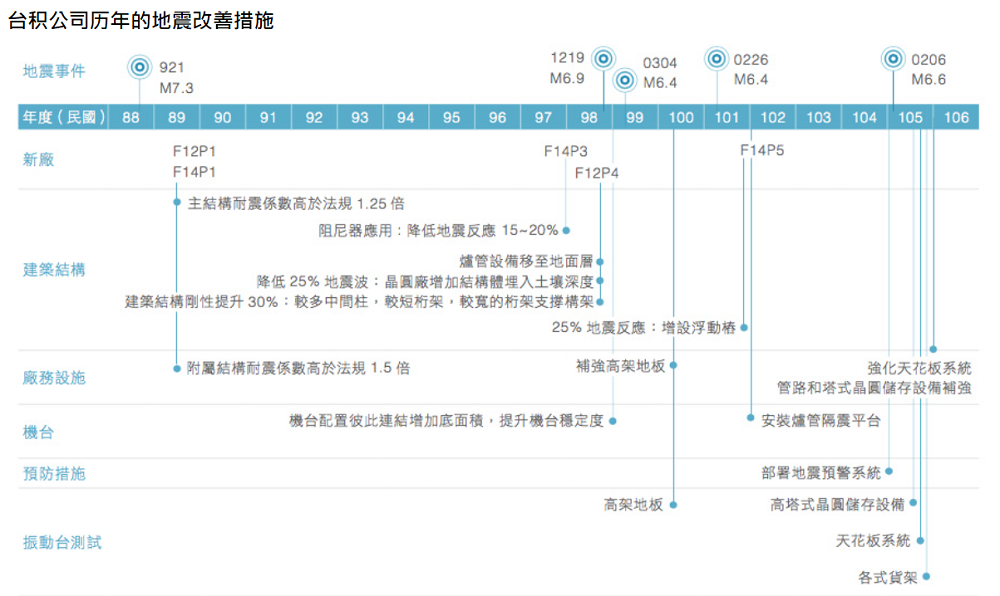Click the 新廠 row label
The height and width of the screenshot is (596, 1000).
tap(38, 159)
